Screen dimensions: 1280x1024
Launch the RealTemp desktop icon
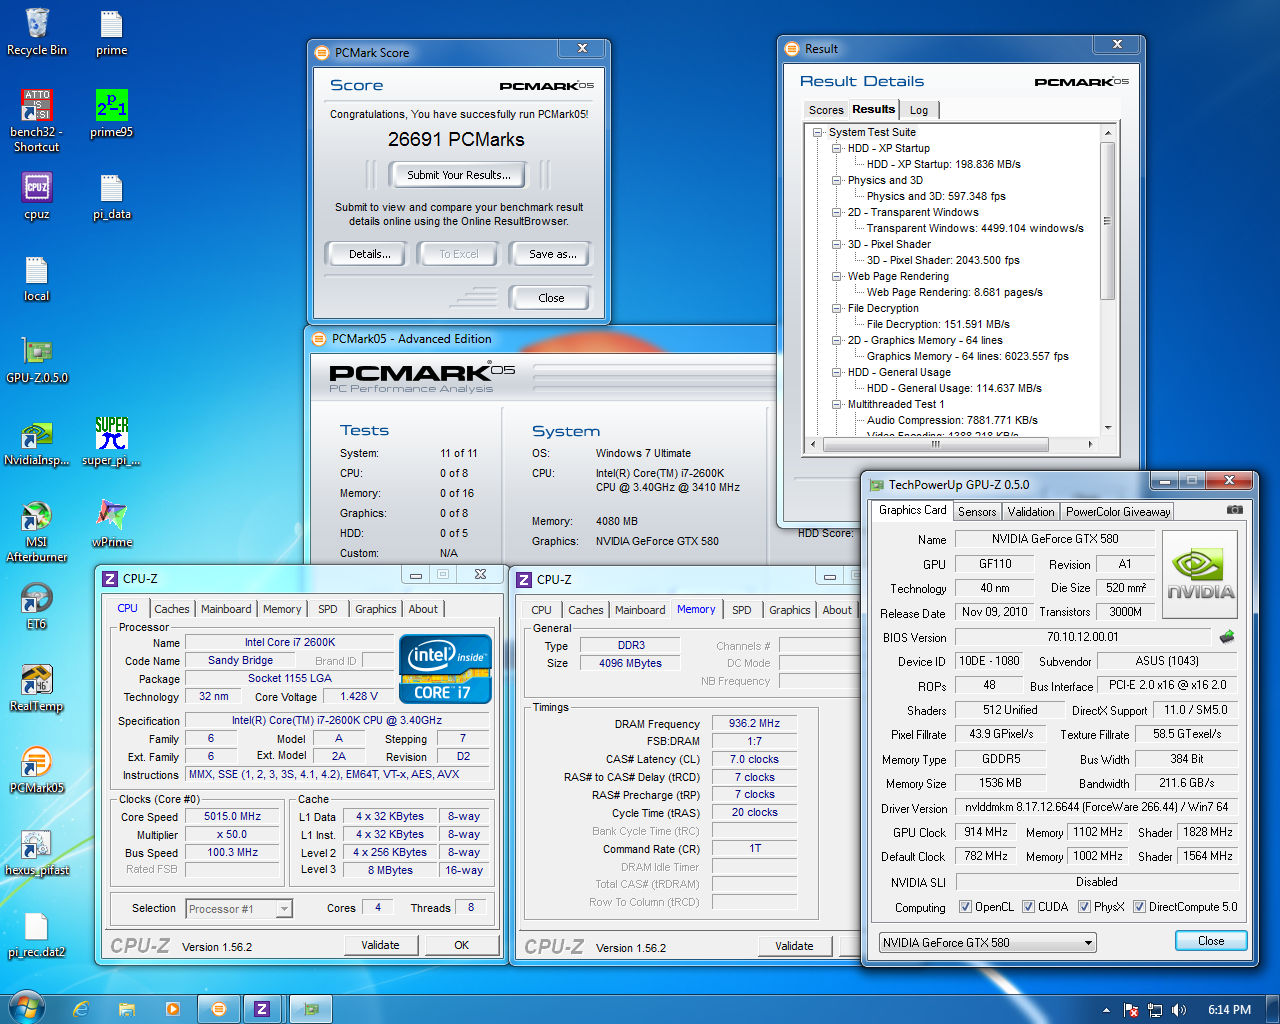click(x=37, y=688)
